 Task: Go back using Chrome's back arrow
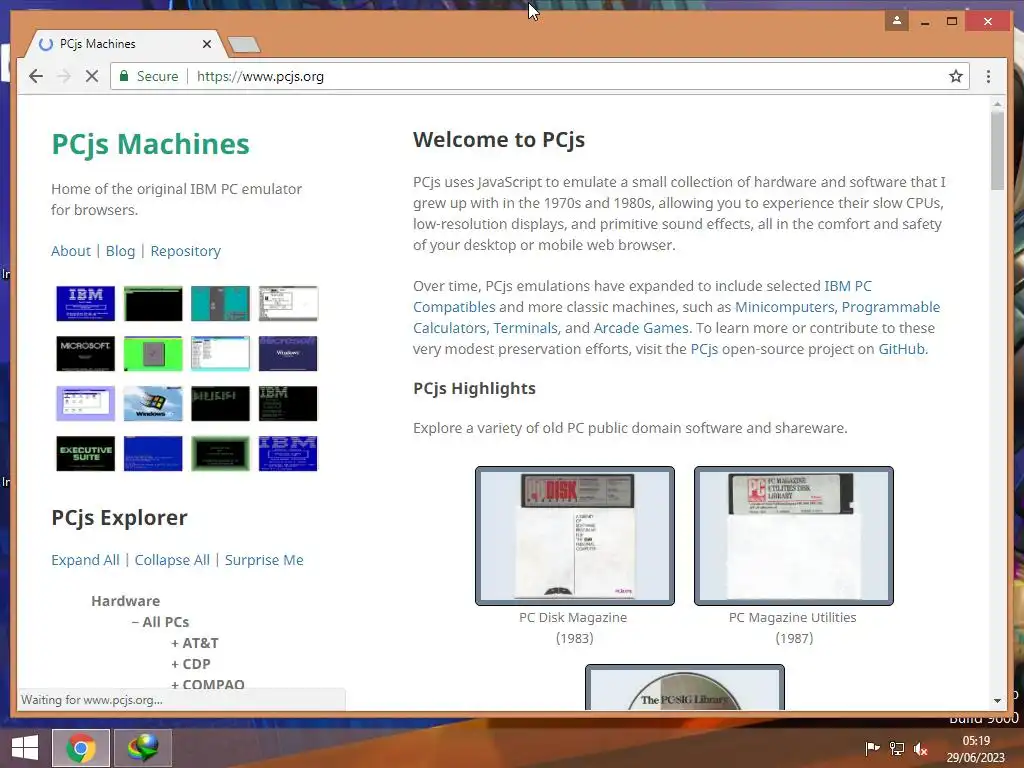point(36,76)
